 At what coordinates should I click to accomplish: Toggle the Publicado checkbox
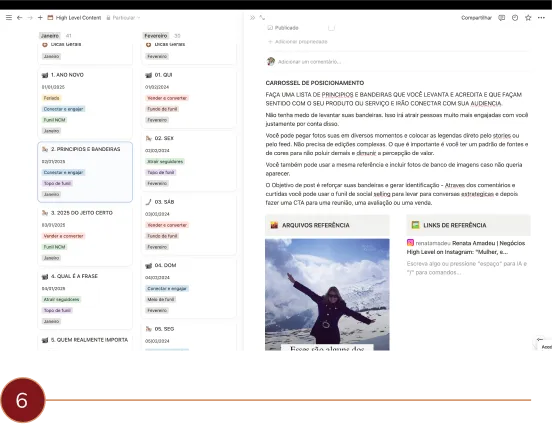click(x=331, y=28)
